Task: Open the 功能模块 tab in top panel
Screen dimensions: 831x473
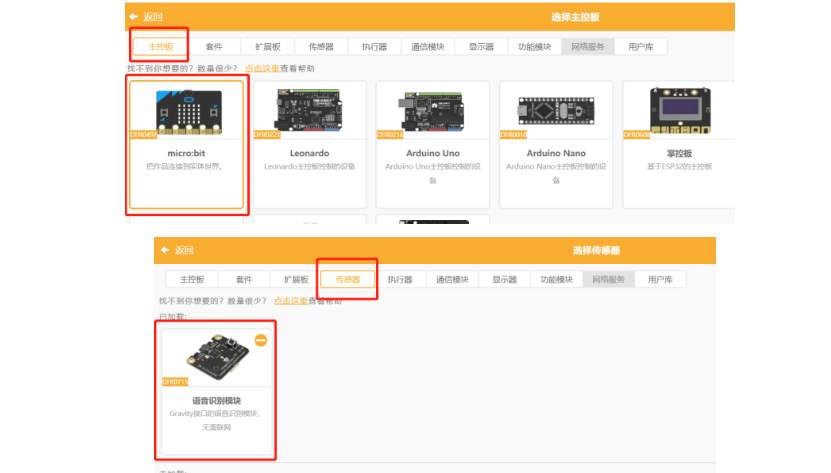Action: pos(535,47)
